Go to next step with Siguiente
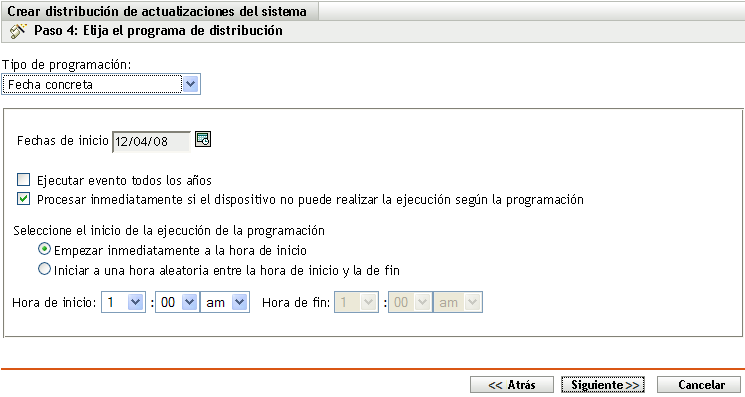 (603, 385)
